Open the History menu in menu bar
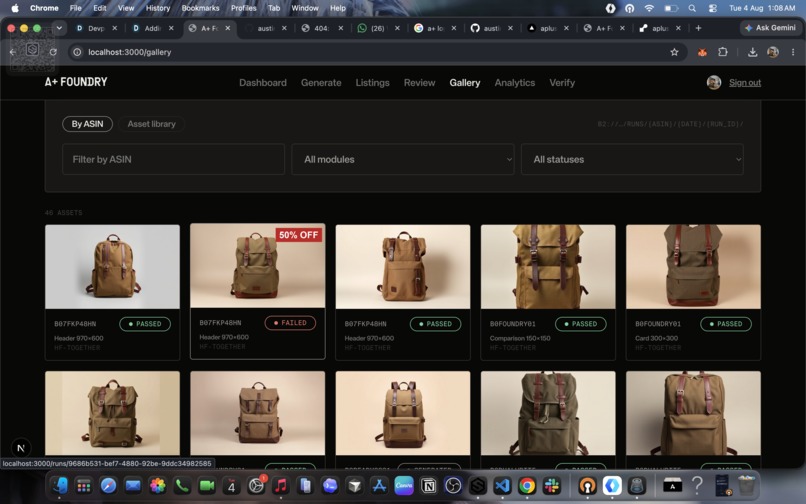The height and width of the screenshot is (504, 806). [158, 8]
